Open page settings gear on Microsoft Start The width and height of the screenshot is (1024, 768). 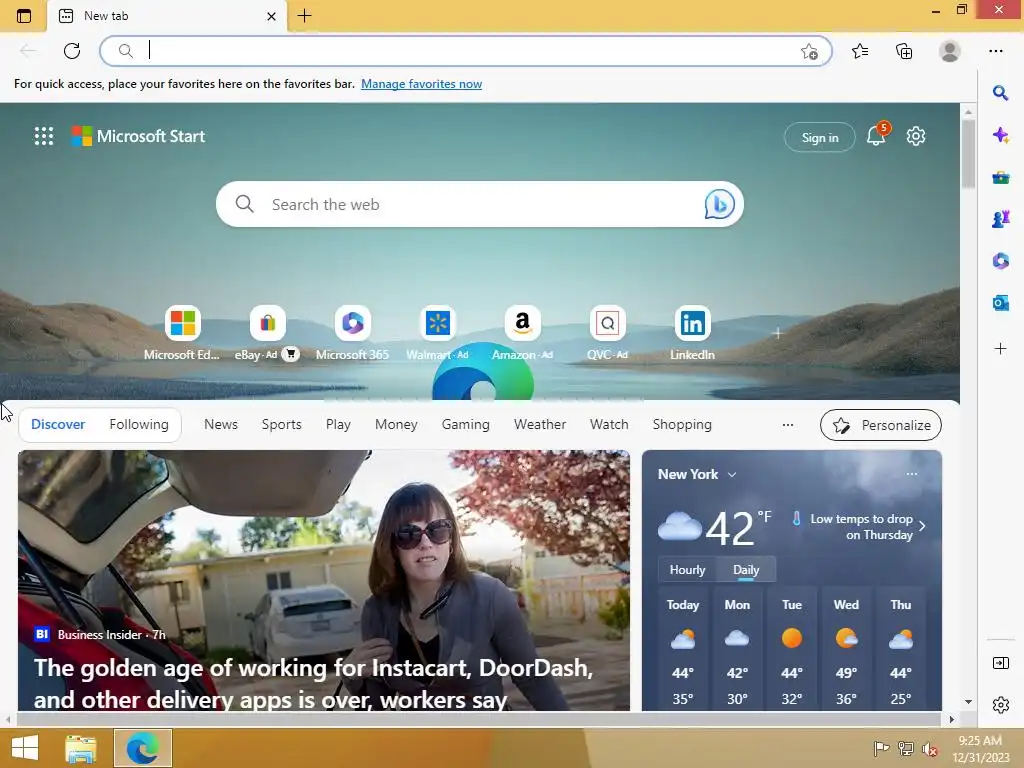coord(916,136)
